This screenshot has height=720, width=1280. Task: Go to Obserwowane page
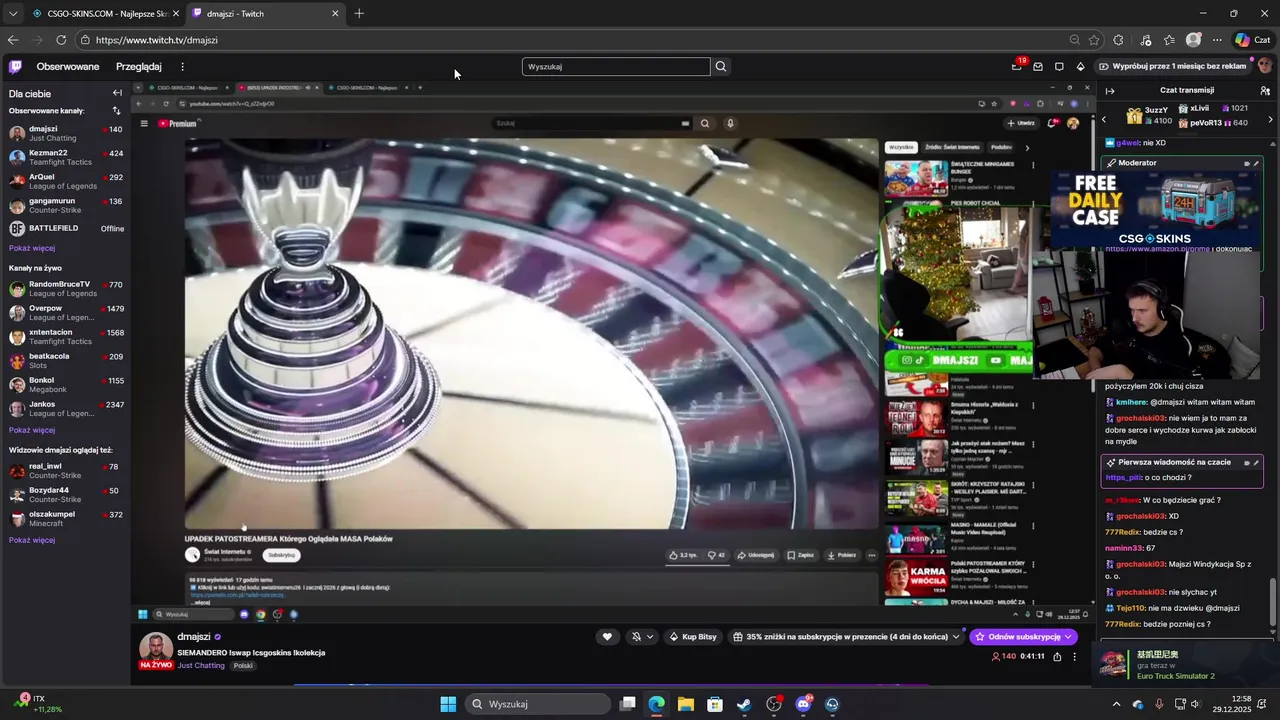pos(68,67)
